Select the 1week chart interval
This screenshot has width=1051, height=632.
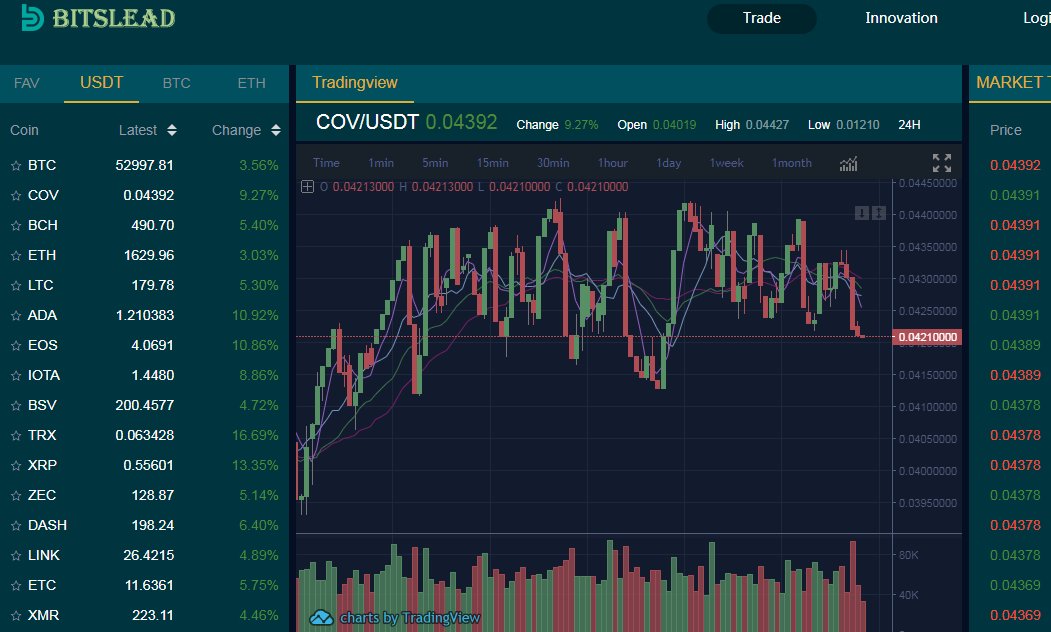pyautogui.click(x=727, y=163)
